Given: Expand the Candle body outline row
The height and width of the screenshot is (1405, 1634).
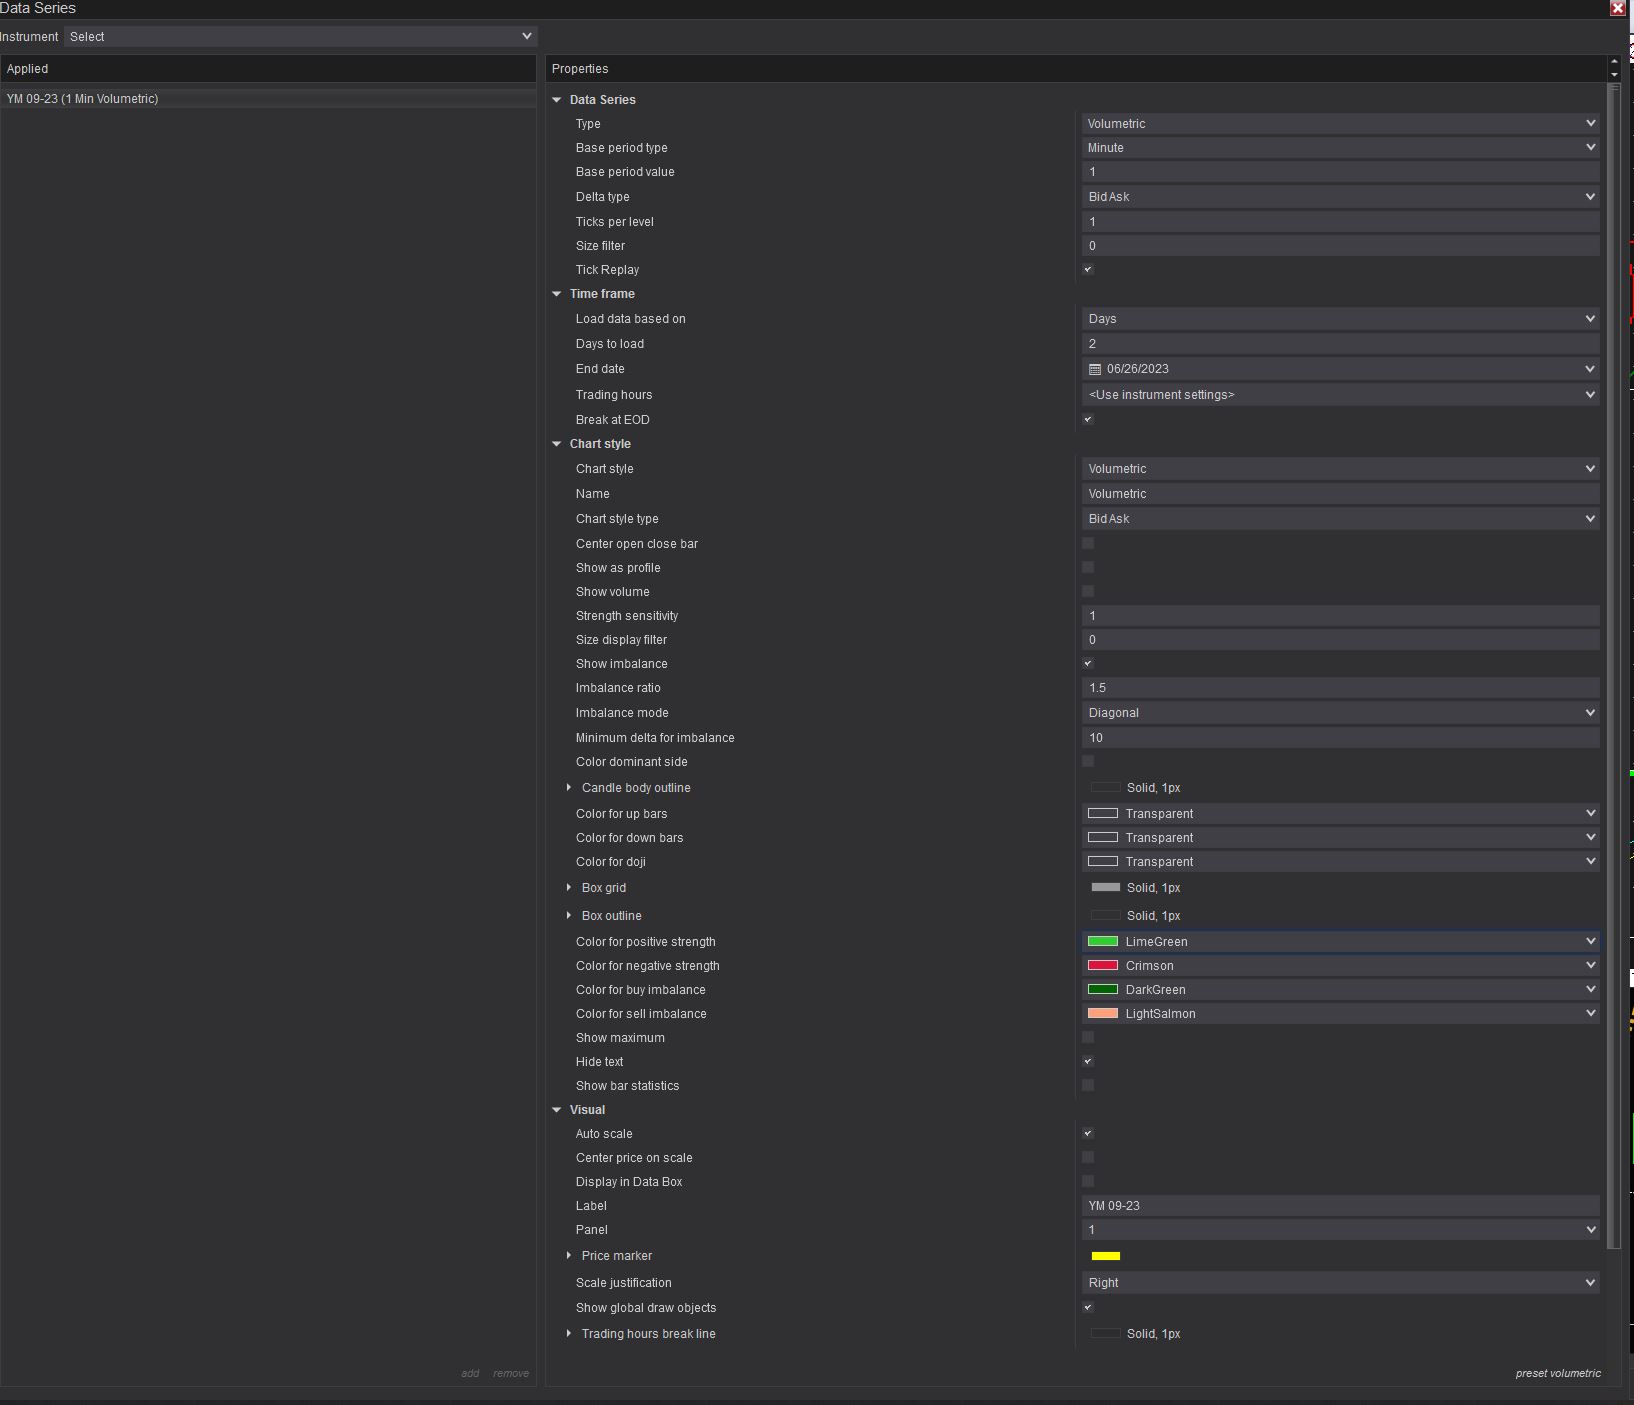Looking at the screenshot, I should tap(569, 788).
